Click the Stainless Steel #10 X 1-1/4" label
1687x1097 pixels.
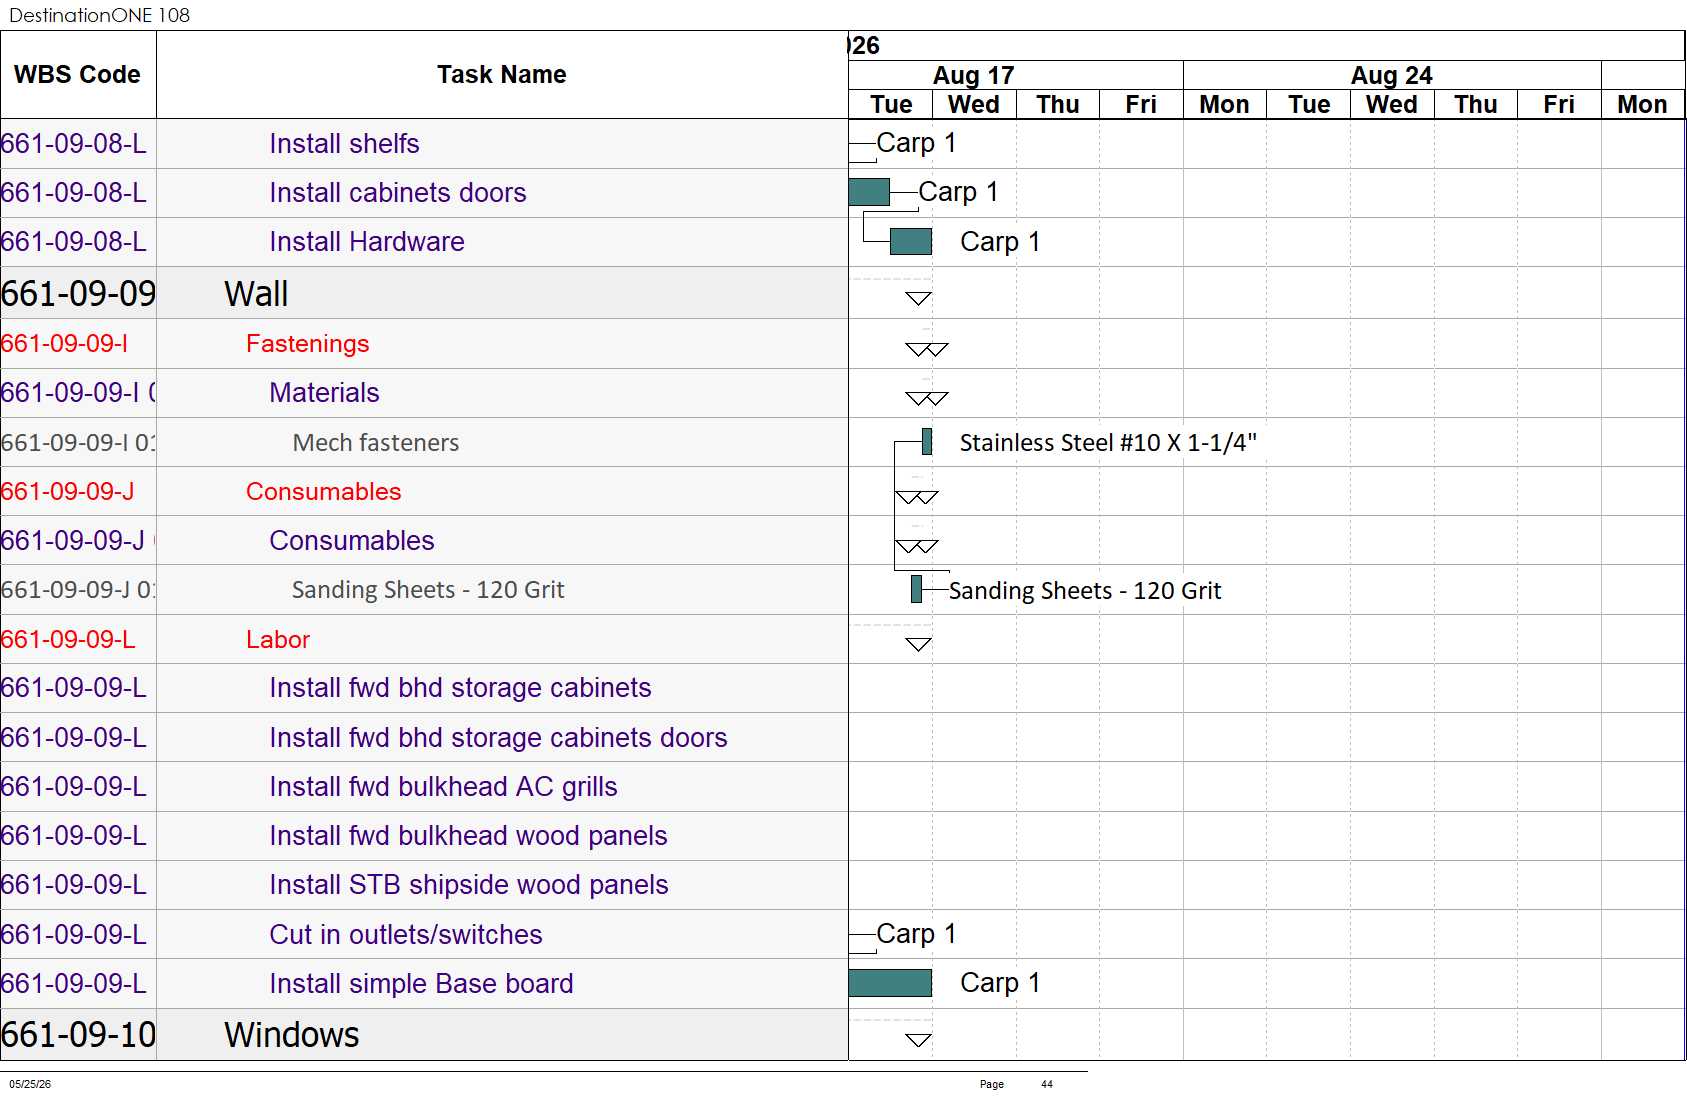pyautogui.click(x=1108, y=442)
